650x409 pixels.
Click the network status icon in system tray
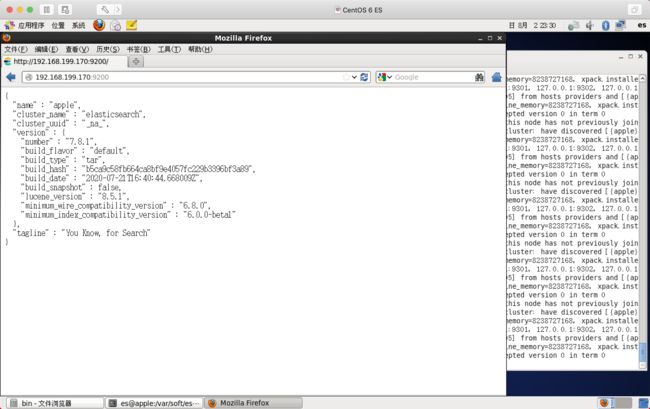pyautogui.click(x=573, y=26)
